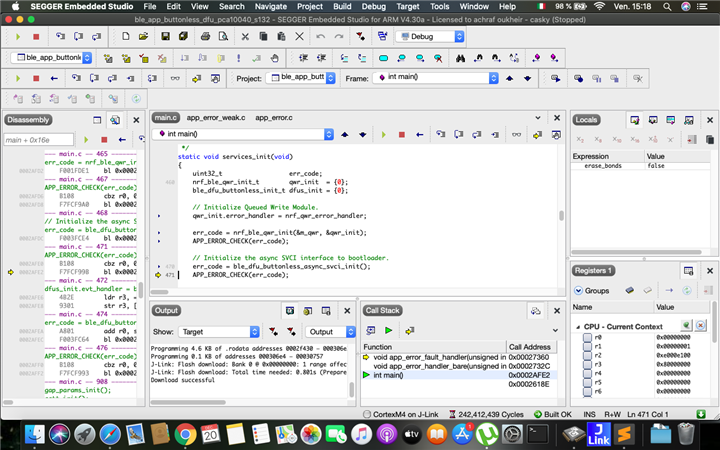
Task: Click the green Go button in the top toolbar
Action: click(x=18, y=37)
